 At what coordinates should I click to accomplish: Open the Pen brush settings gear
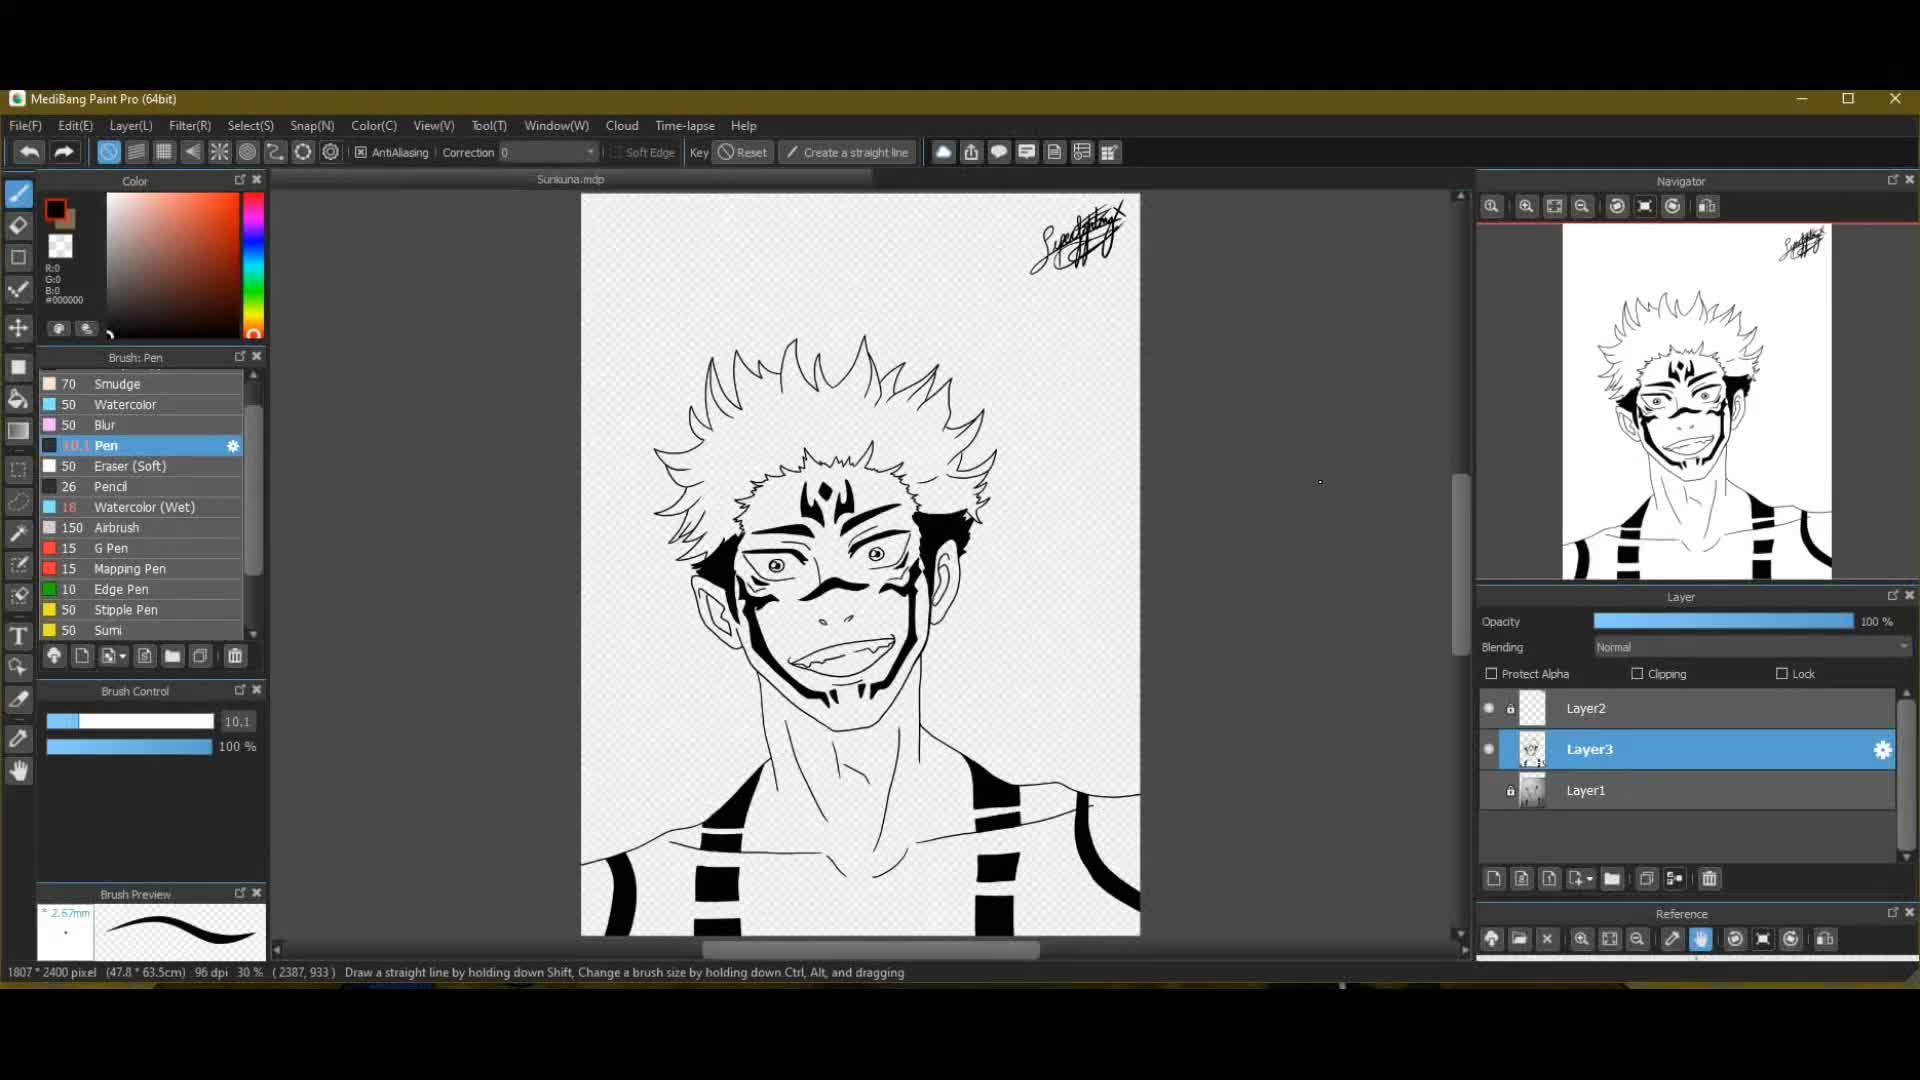(x=233, y=446)
